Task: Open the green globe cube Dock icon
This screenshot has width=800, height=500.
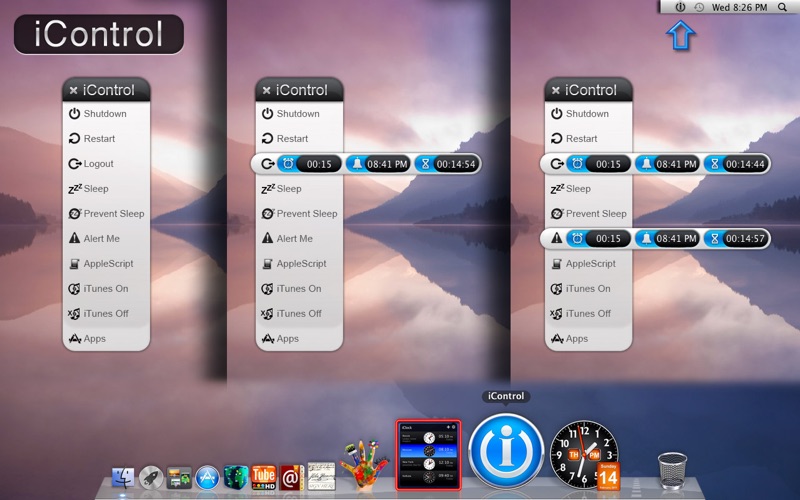Action: pos(236,478)
